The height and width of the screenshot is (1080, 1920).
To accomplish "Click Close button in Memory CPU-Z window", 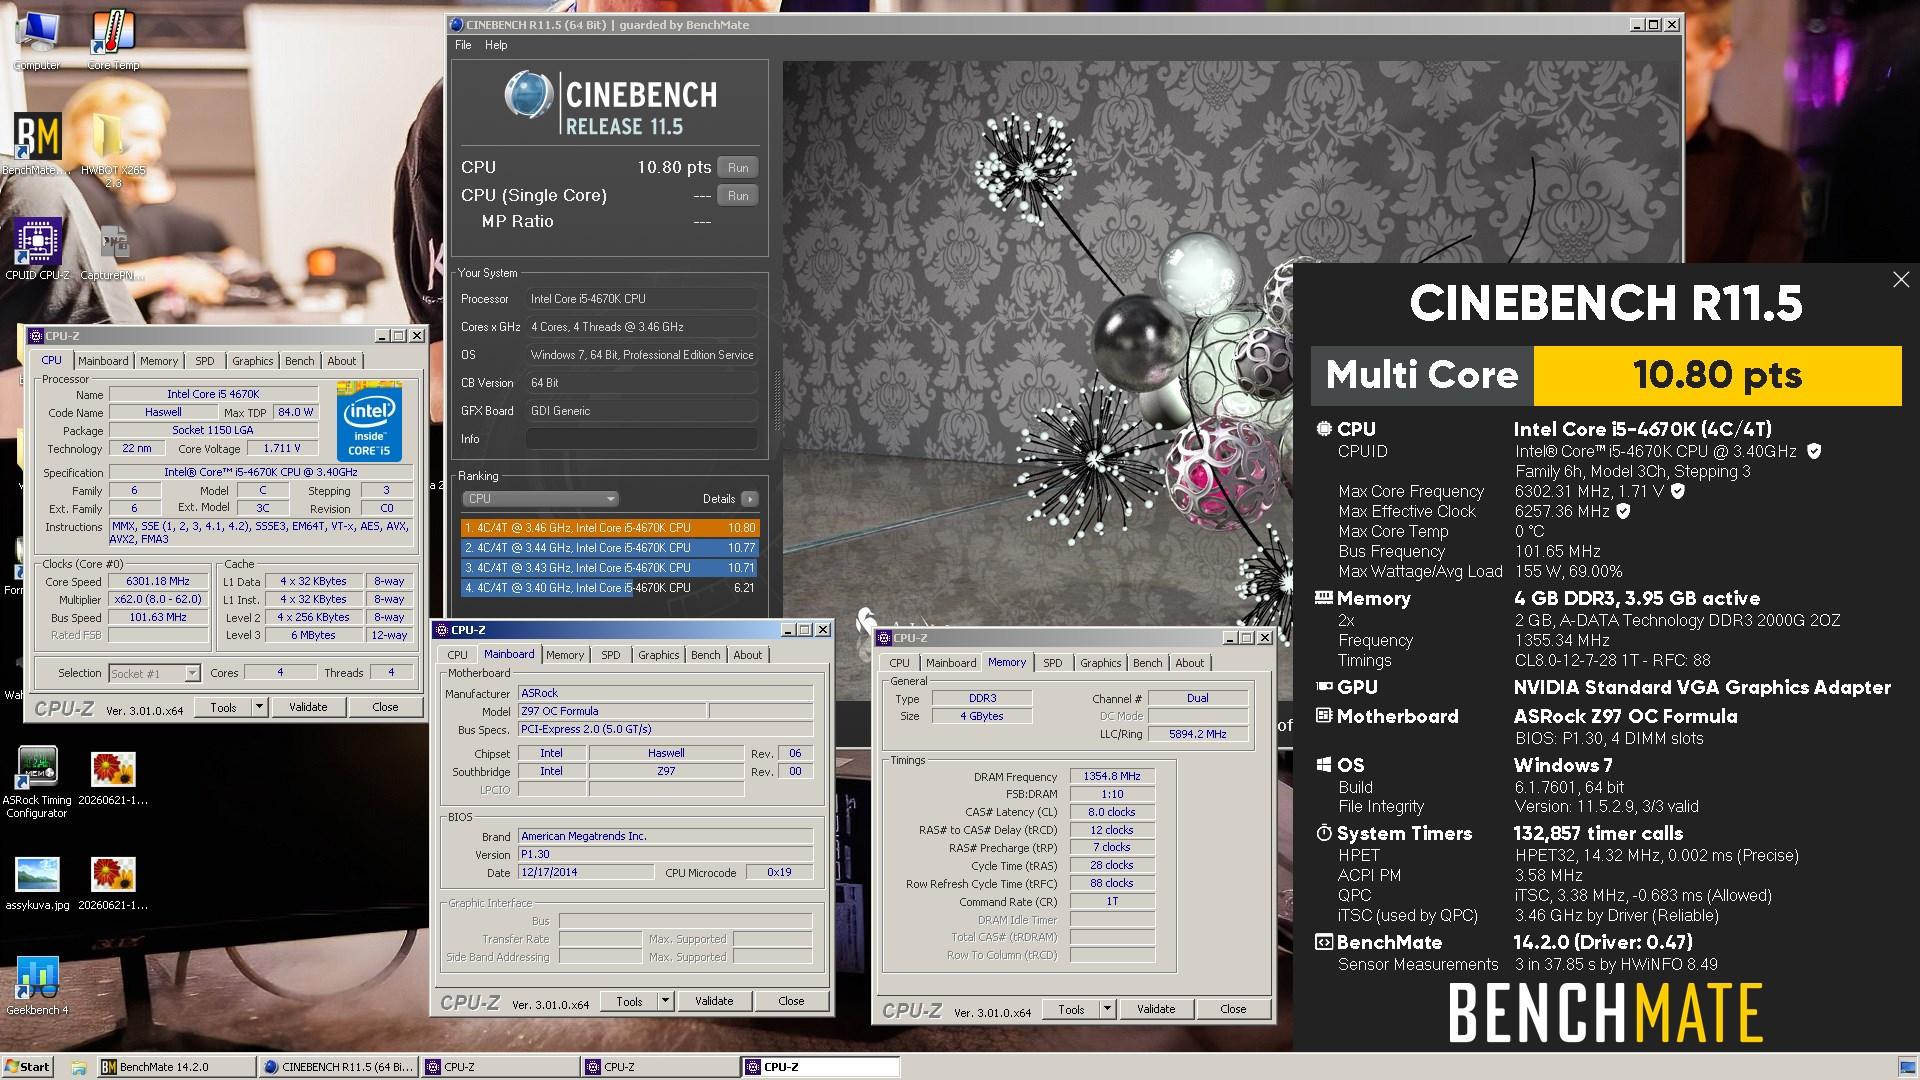I will [1233, 1010].
